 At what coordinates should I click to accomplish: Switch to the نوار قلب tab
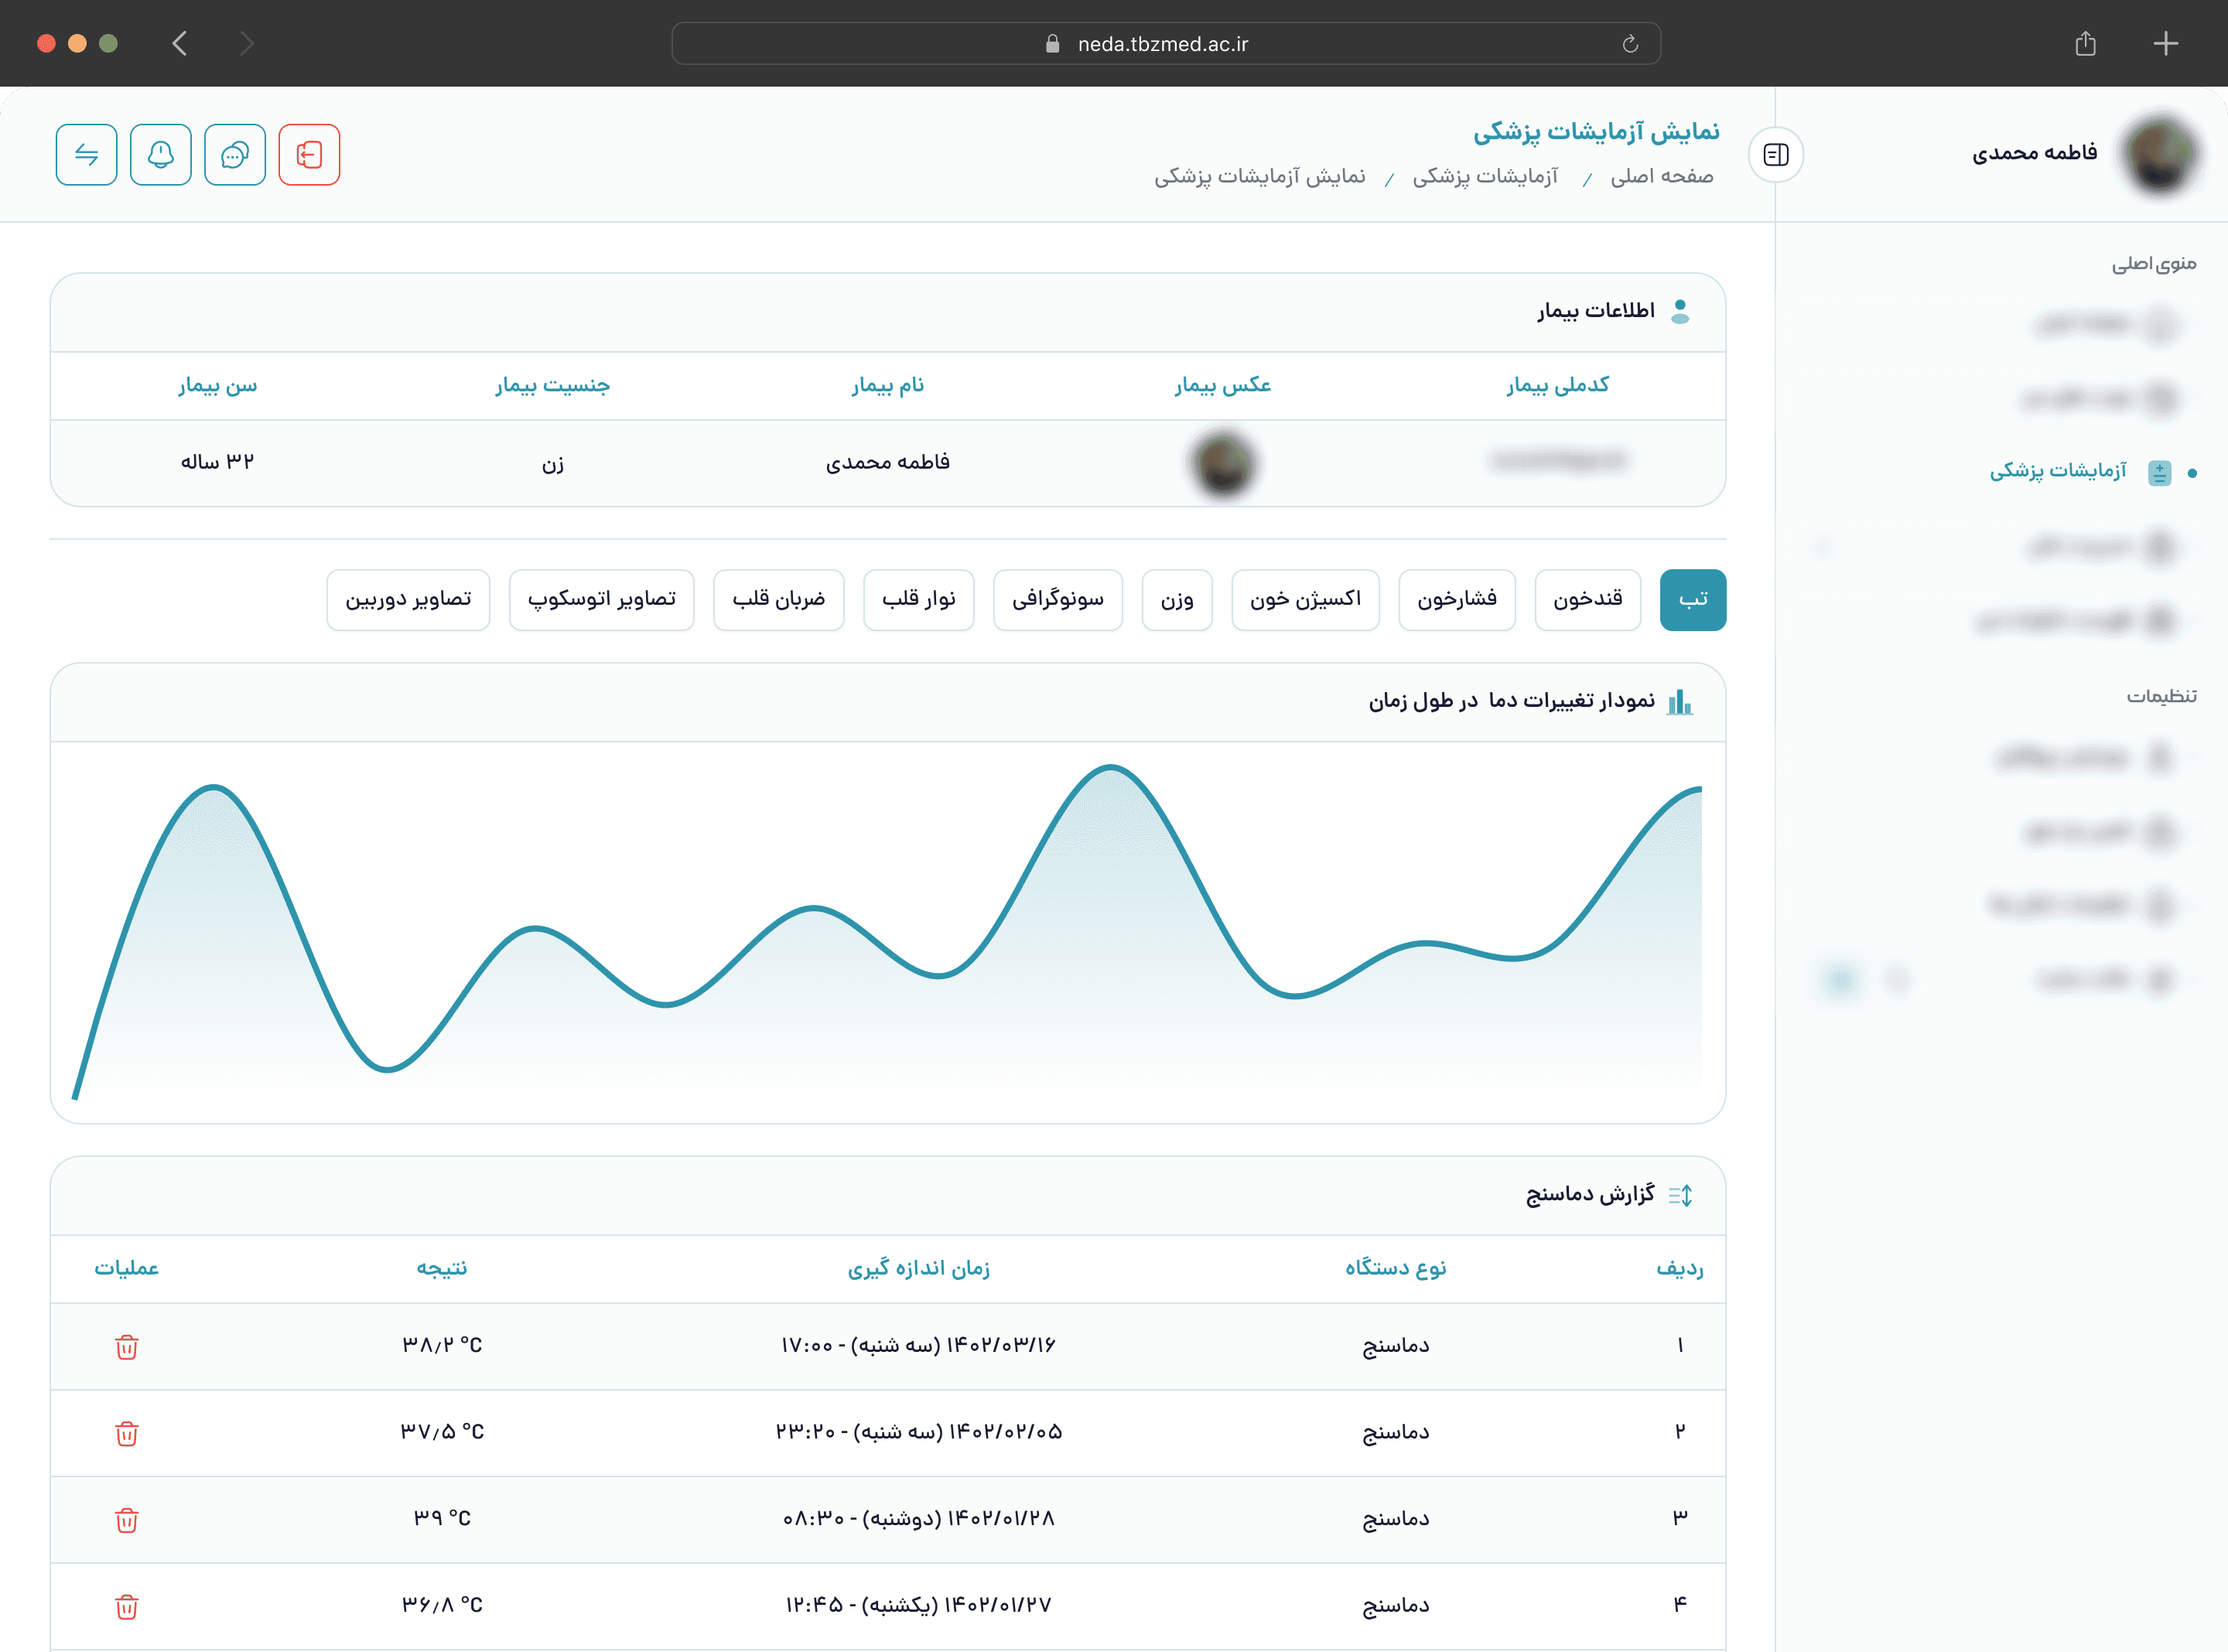pos(918,600)
